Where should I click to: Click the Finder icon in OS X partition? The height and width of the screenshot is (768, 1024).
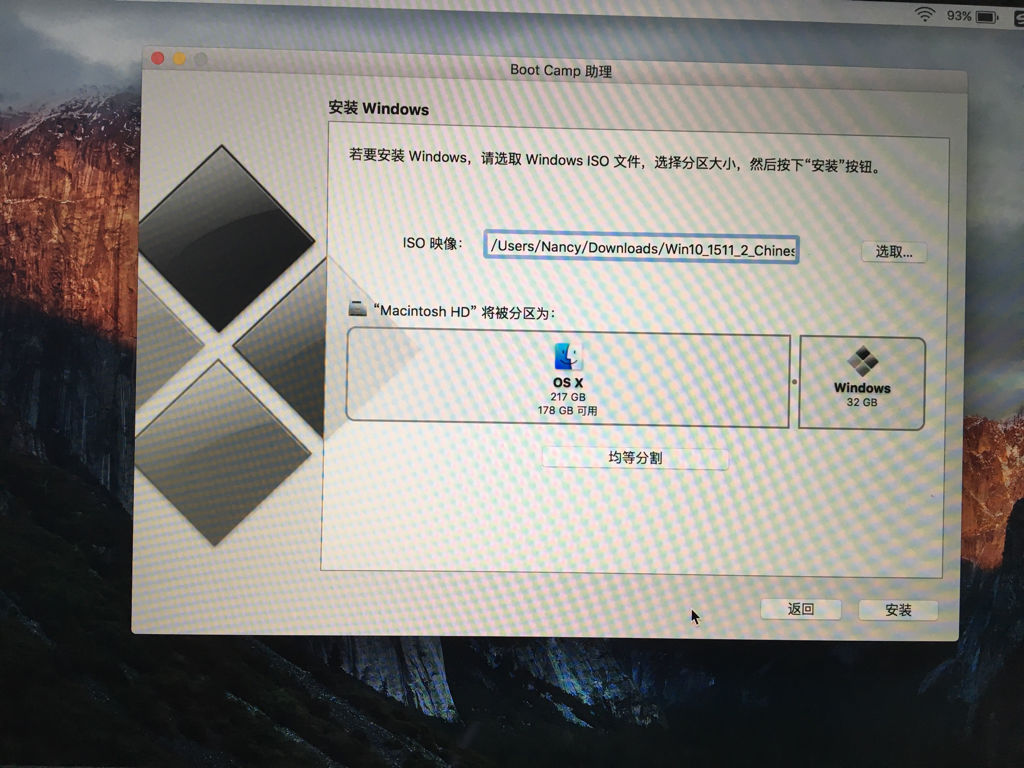click(x=568, y=357)
